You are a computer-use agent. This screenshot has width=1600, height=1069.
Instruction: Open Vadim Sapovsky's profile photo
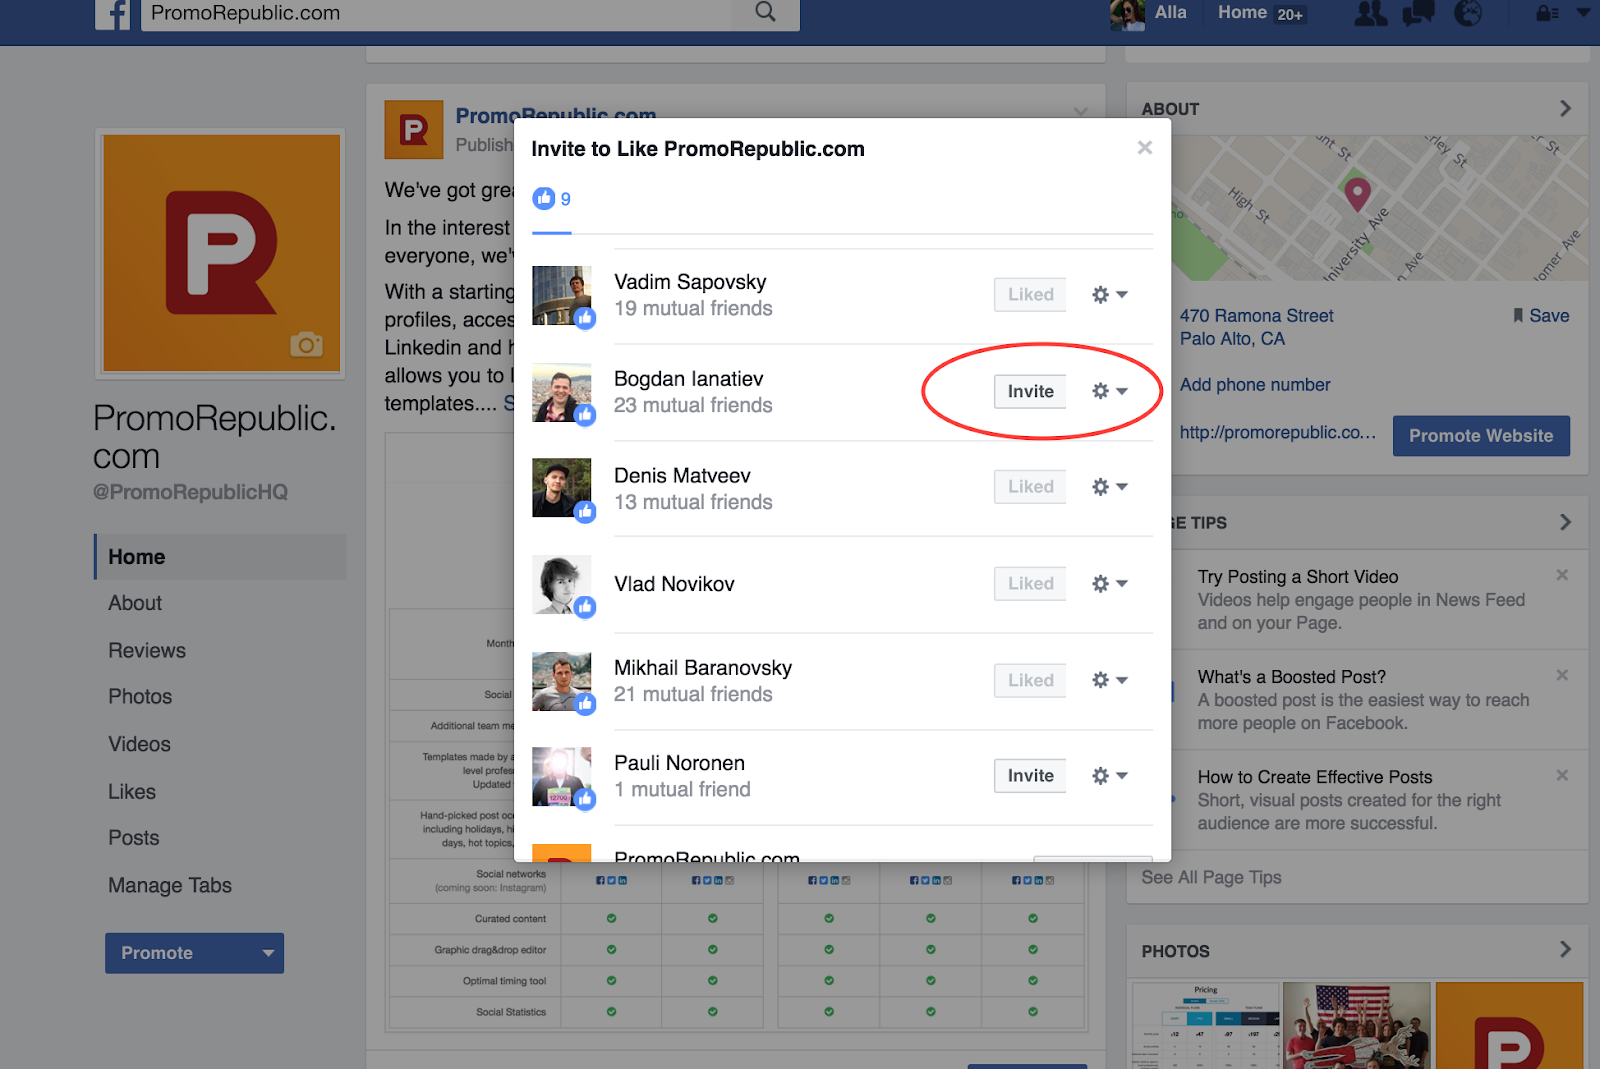[562, 295]
